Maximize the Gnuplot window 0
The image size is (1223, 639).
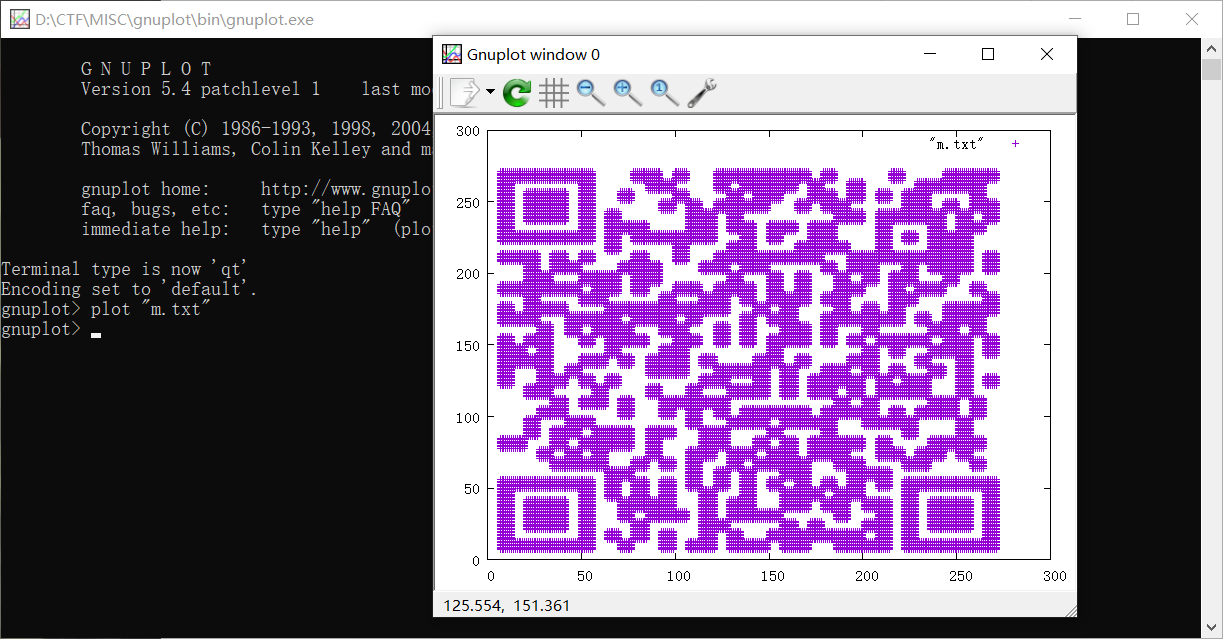pos(988,54)
